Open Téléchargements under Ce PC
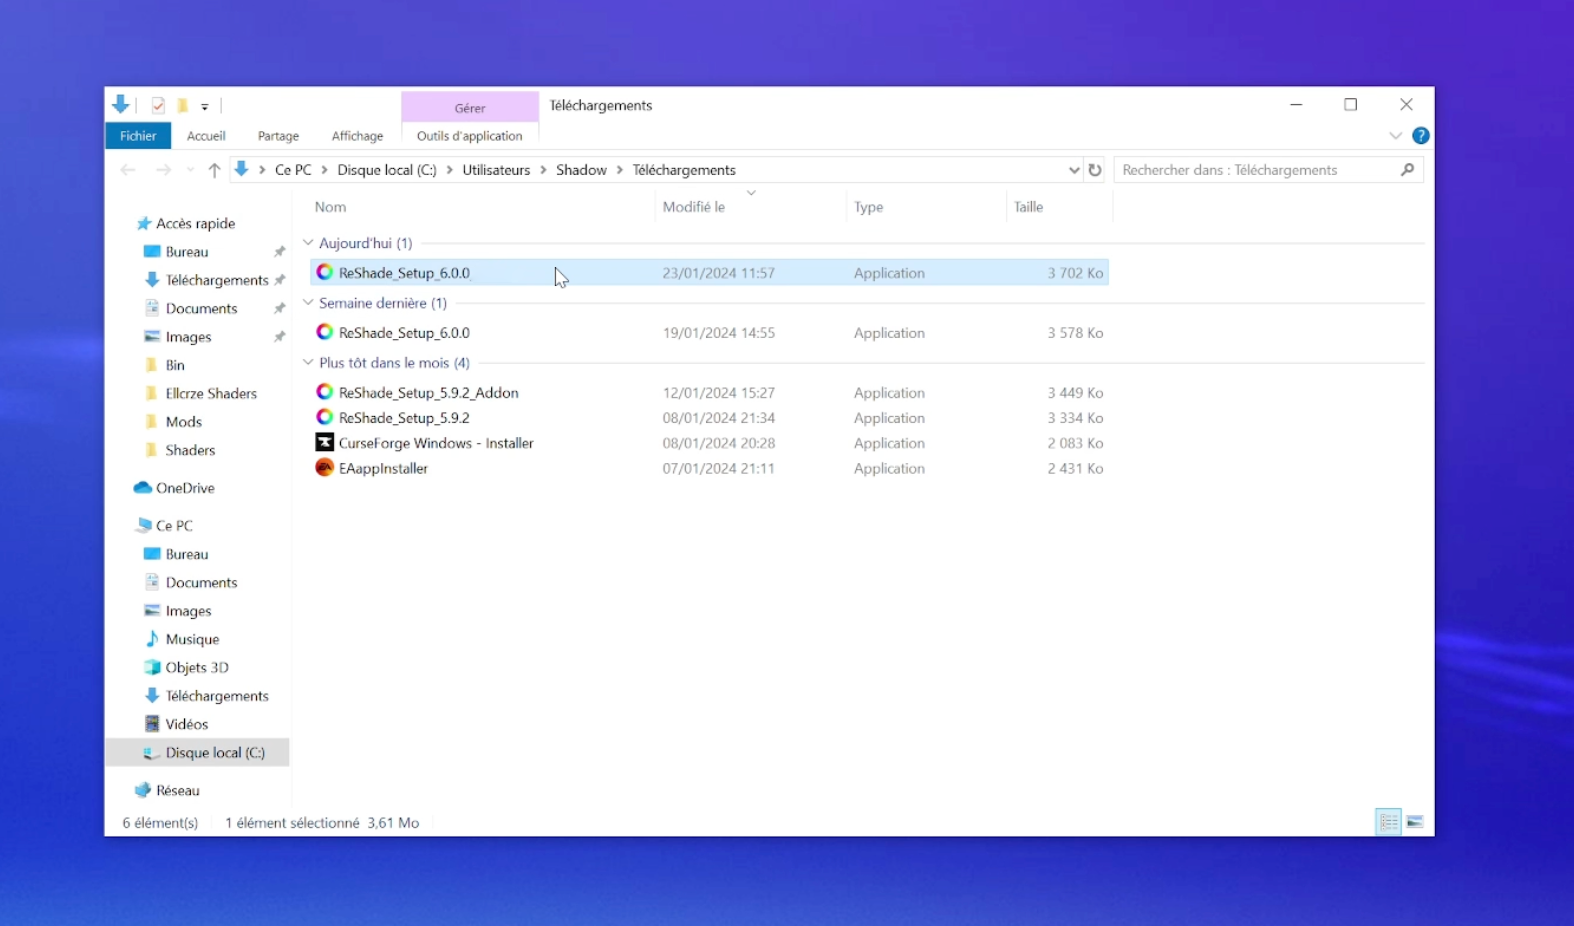Screen dimensions: 1574x926 click(x=216, y=696)
